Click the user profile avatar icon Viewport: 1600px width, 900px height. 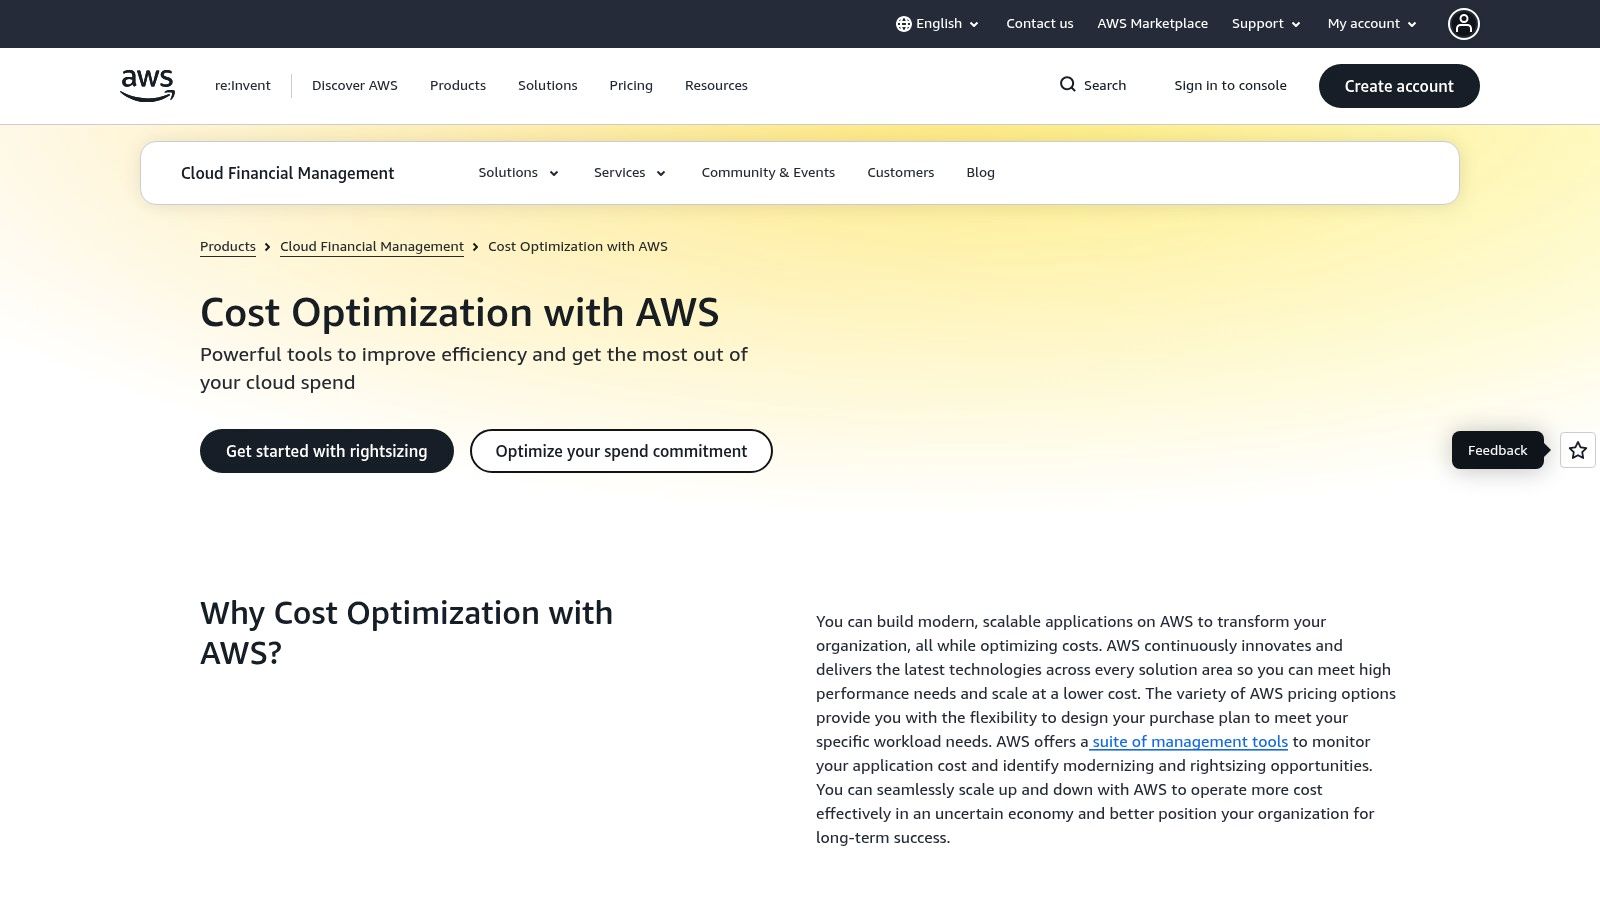click(1463, 24)
